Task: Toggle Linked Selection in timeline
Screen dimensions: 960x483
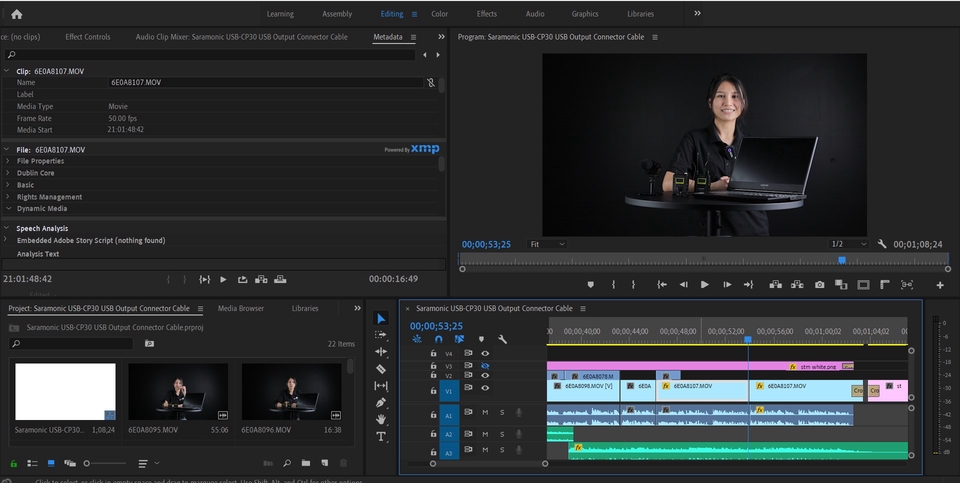Action: (x=459, y=339)
